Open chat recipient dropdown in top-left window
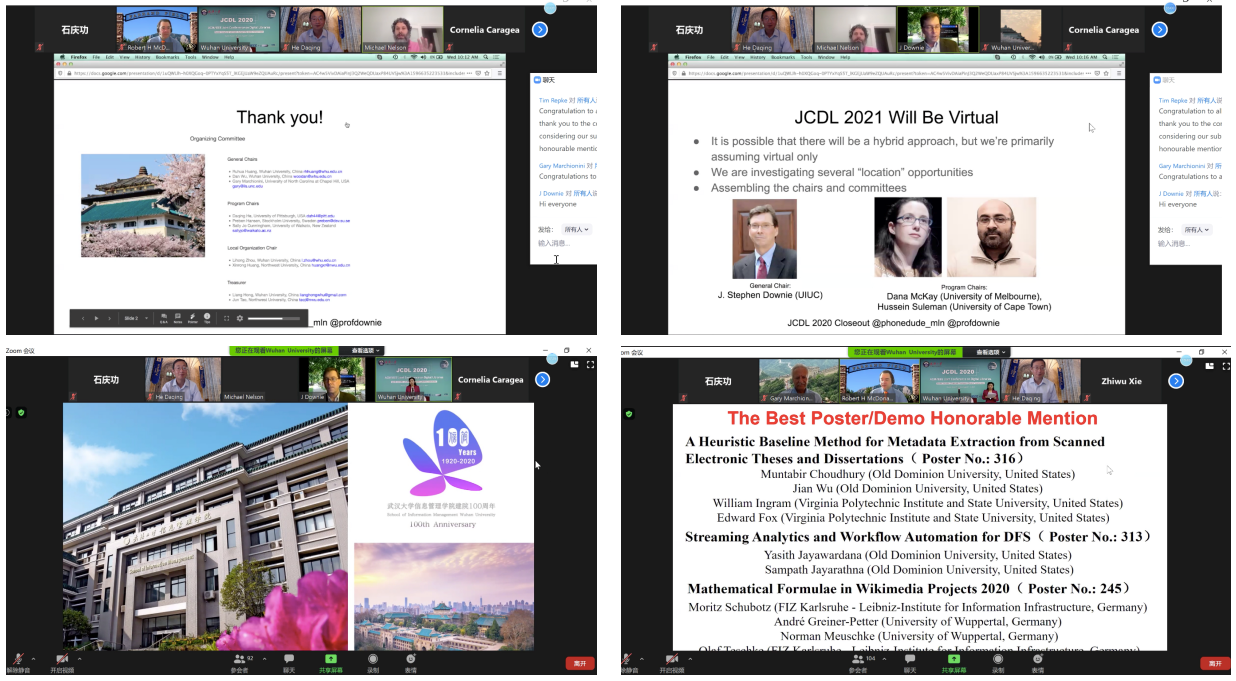Image resolution: width=1236 pixels, height=681 pixels. [x=576, y=229]
